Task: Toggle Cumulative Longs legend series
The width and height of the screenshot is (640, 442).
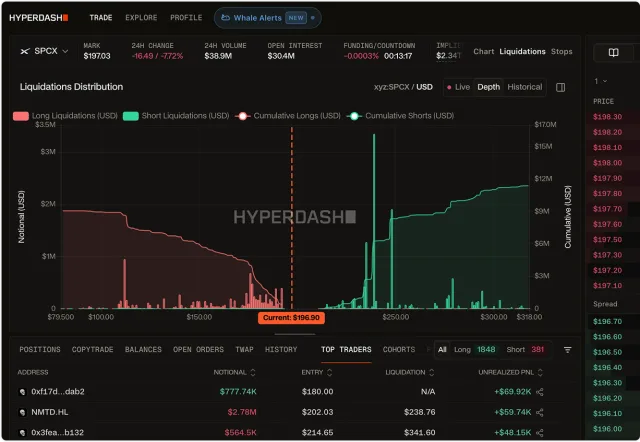Action: click(288, 116)
